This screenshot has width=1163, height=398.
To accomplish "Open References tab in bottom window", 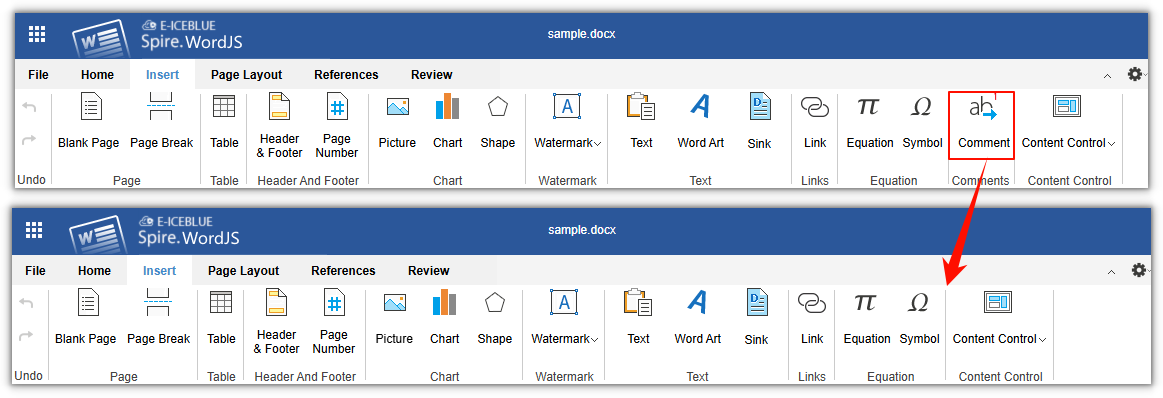I will pyautogui.click(x=343, y=271).
